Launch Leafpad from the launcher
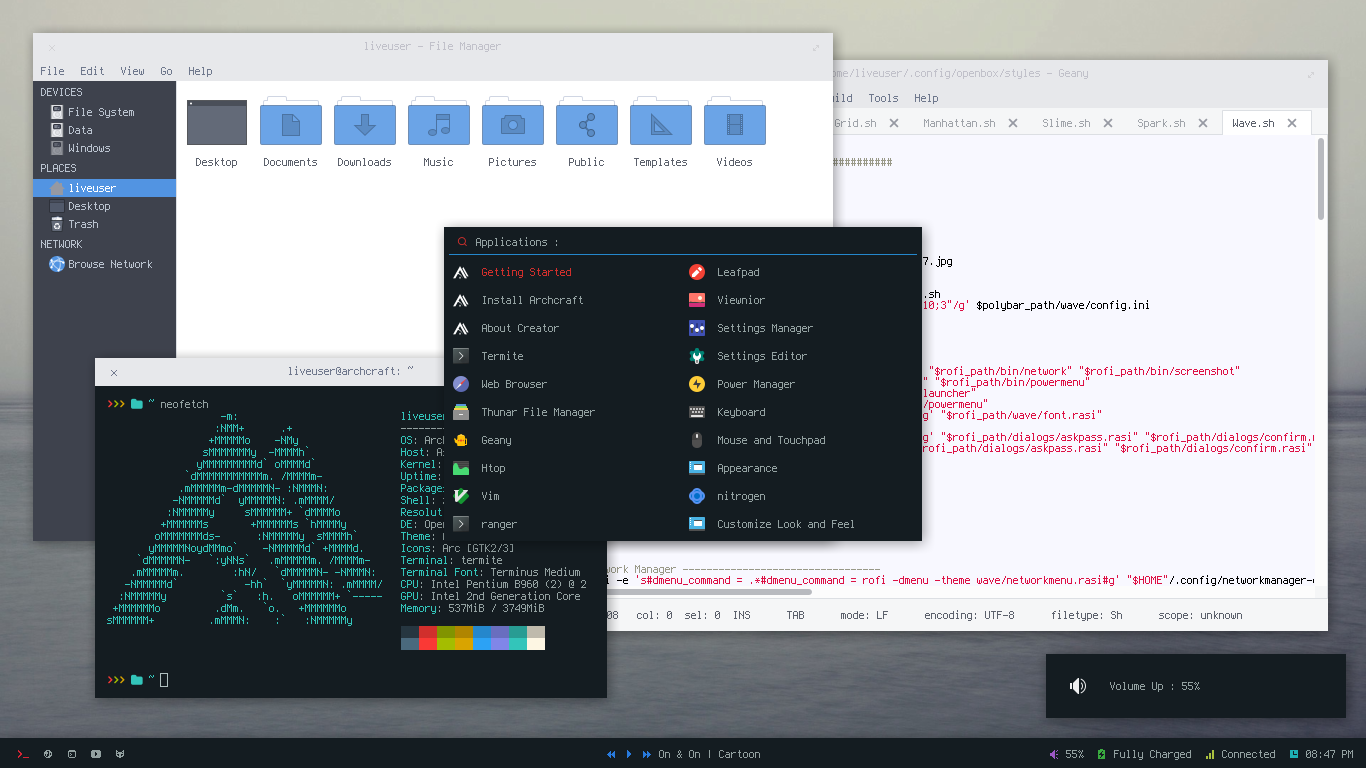Image resolution: width=1366 pixels, height=768 pixels. coord(800,272)
